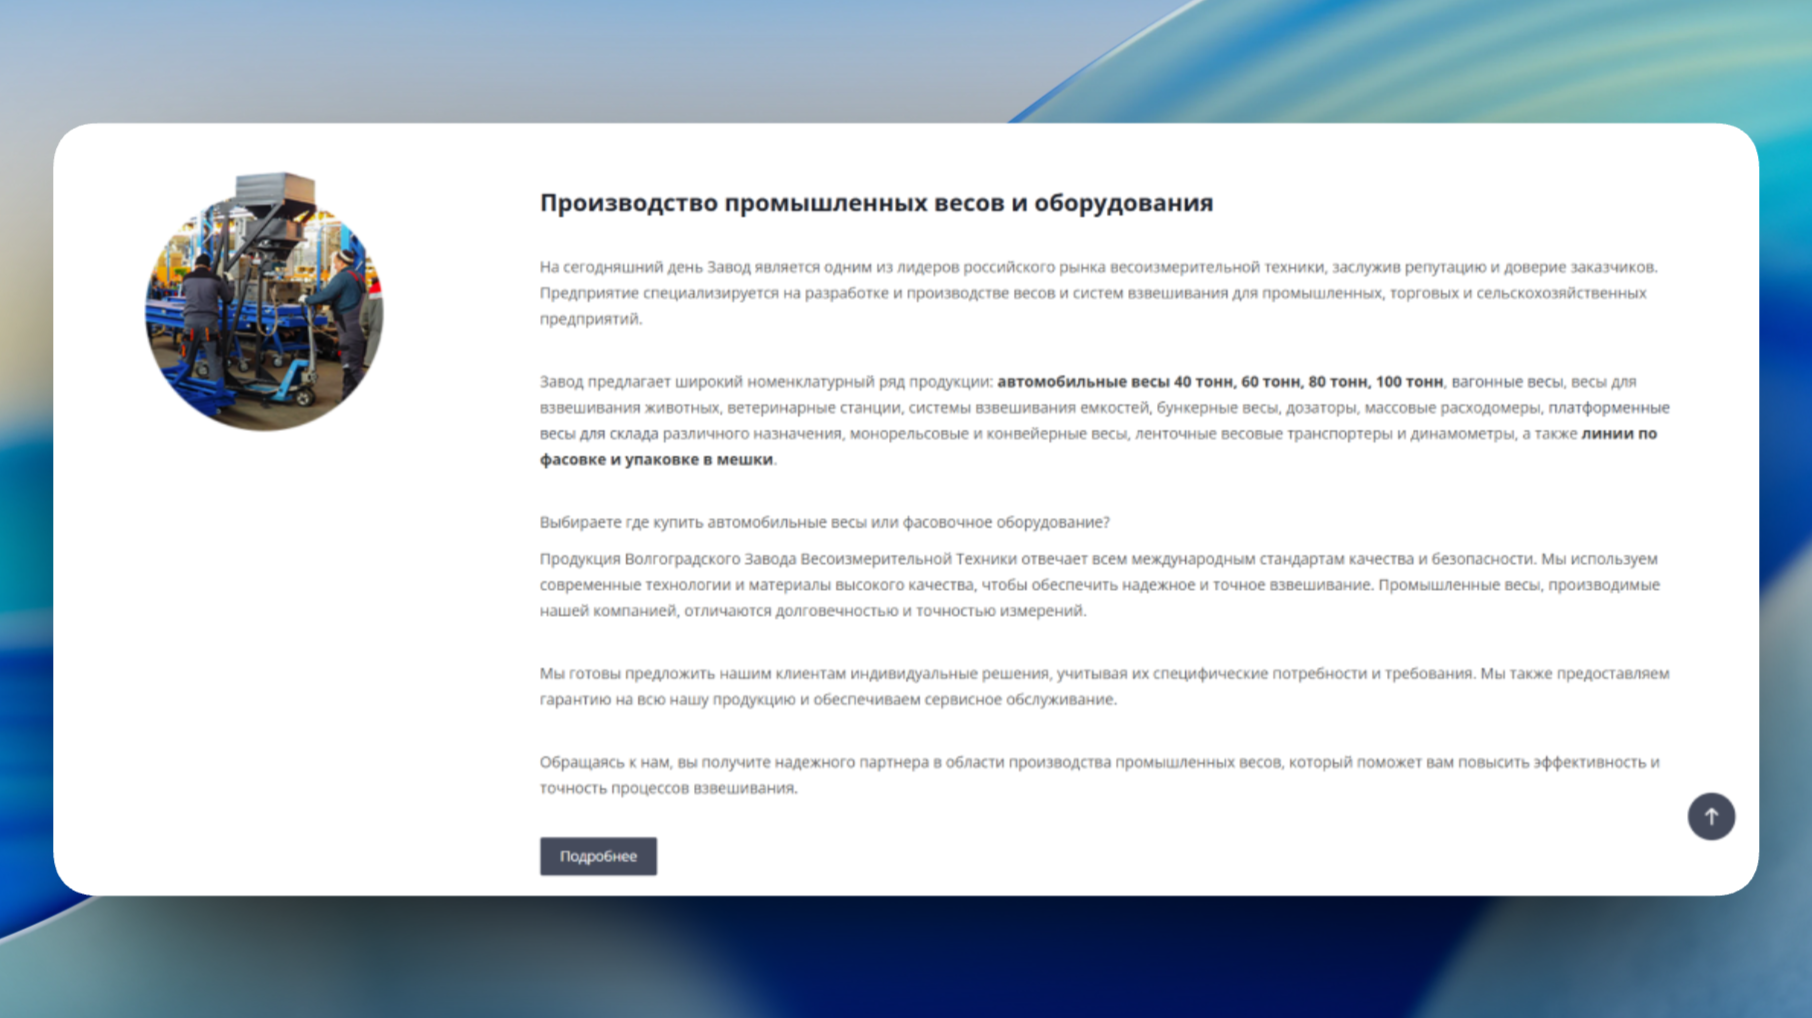This screenshot has height=1018, width=1812.
Task: Click paragraph starting Продукция Волгоградского Завода
Action: click(x=1100, y=585)
